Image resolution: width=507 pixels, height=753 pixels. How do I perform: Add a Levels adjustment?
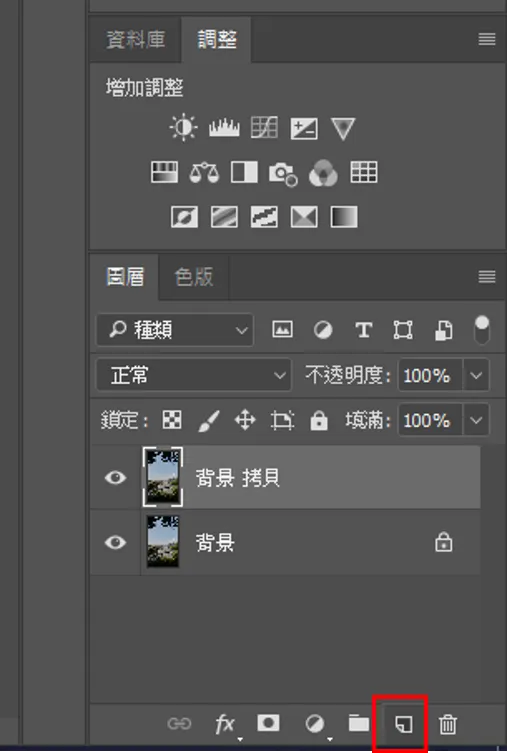(224, 128)
